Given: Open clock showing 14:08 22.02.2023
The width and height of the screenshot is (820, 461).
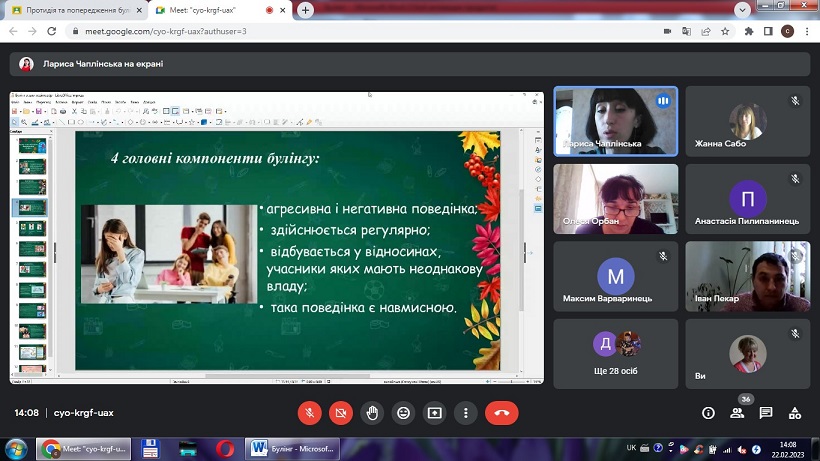Looking at the screenshot, I should click(x=788, y=450).
